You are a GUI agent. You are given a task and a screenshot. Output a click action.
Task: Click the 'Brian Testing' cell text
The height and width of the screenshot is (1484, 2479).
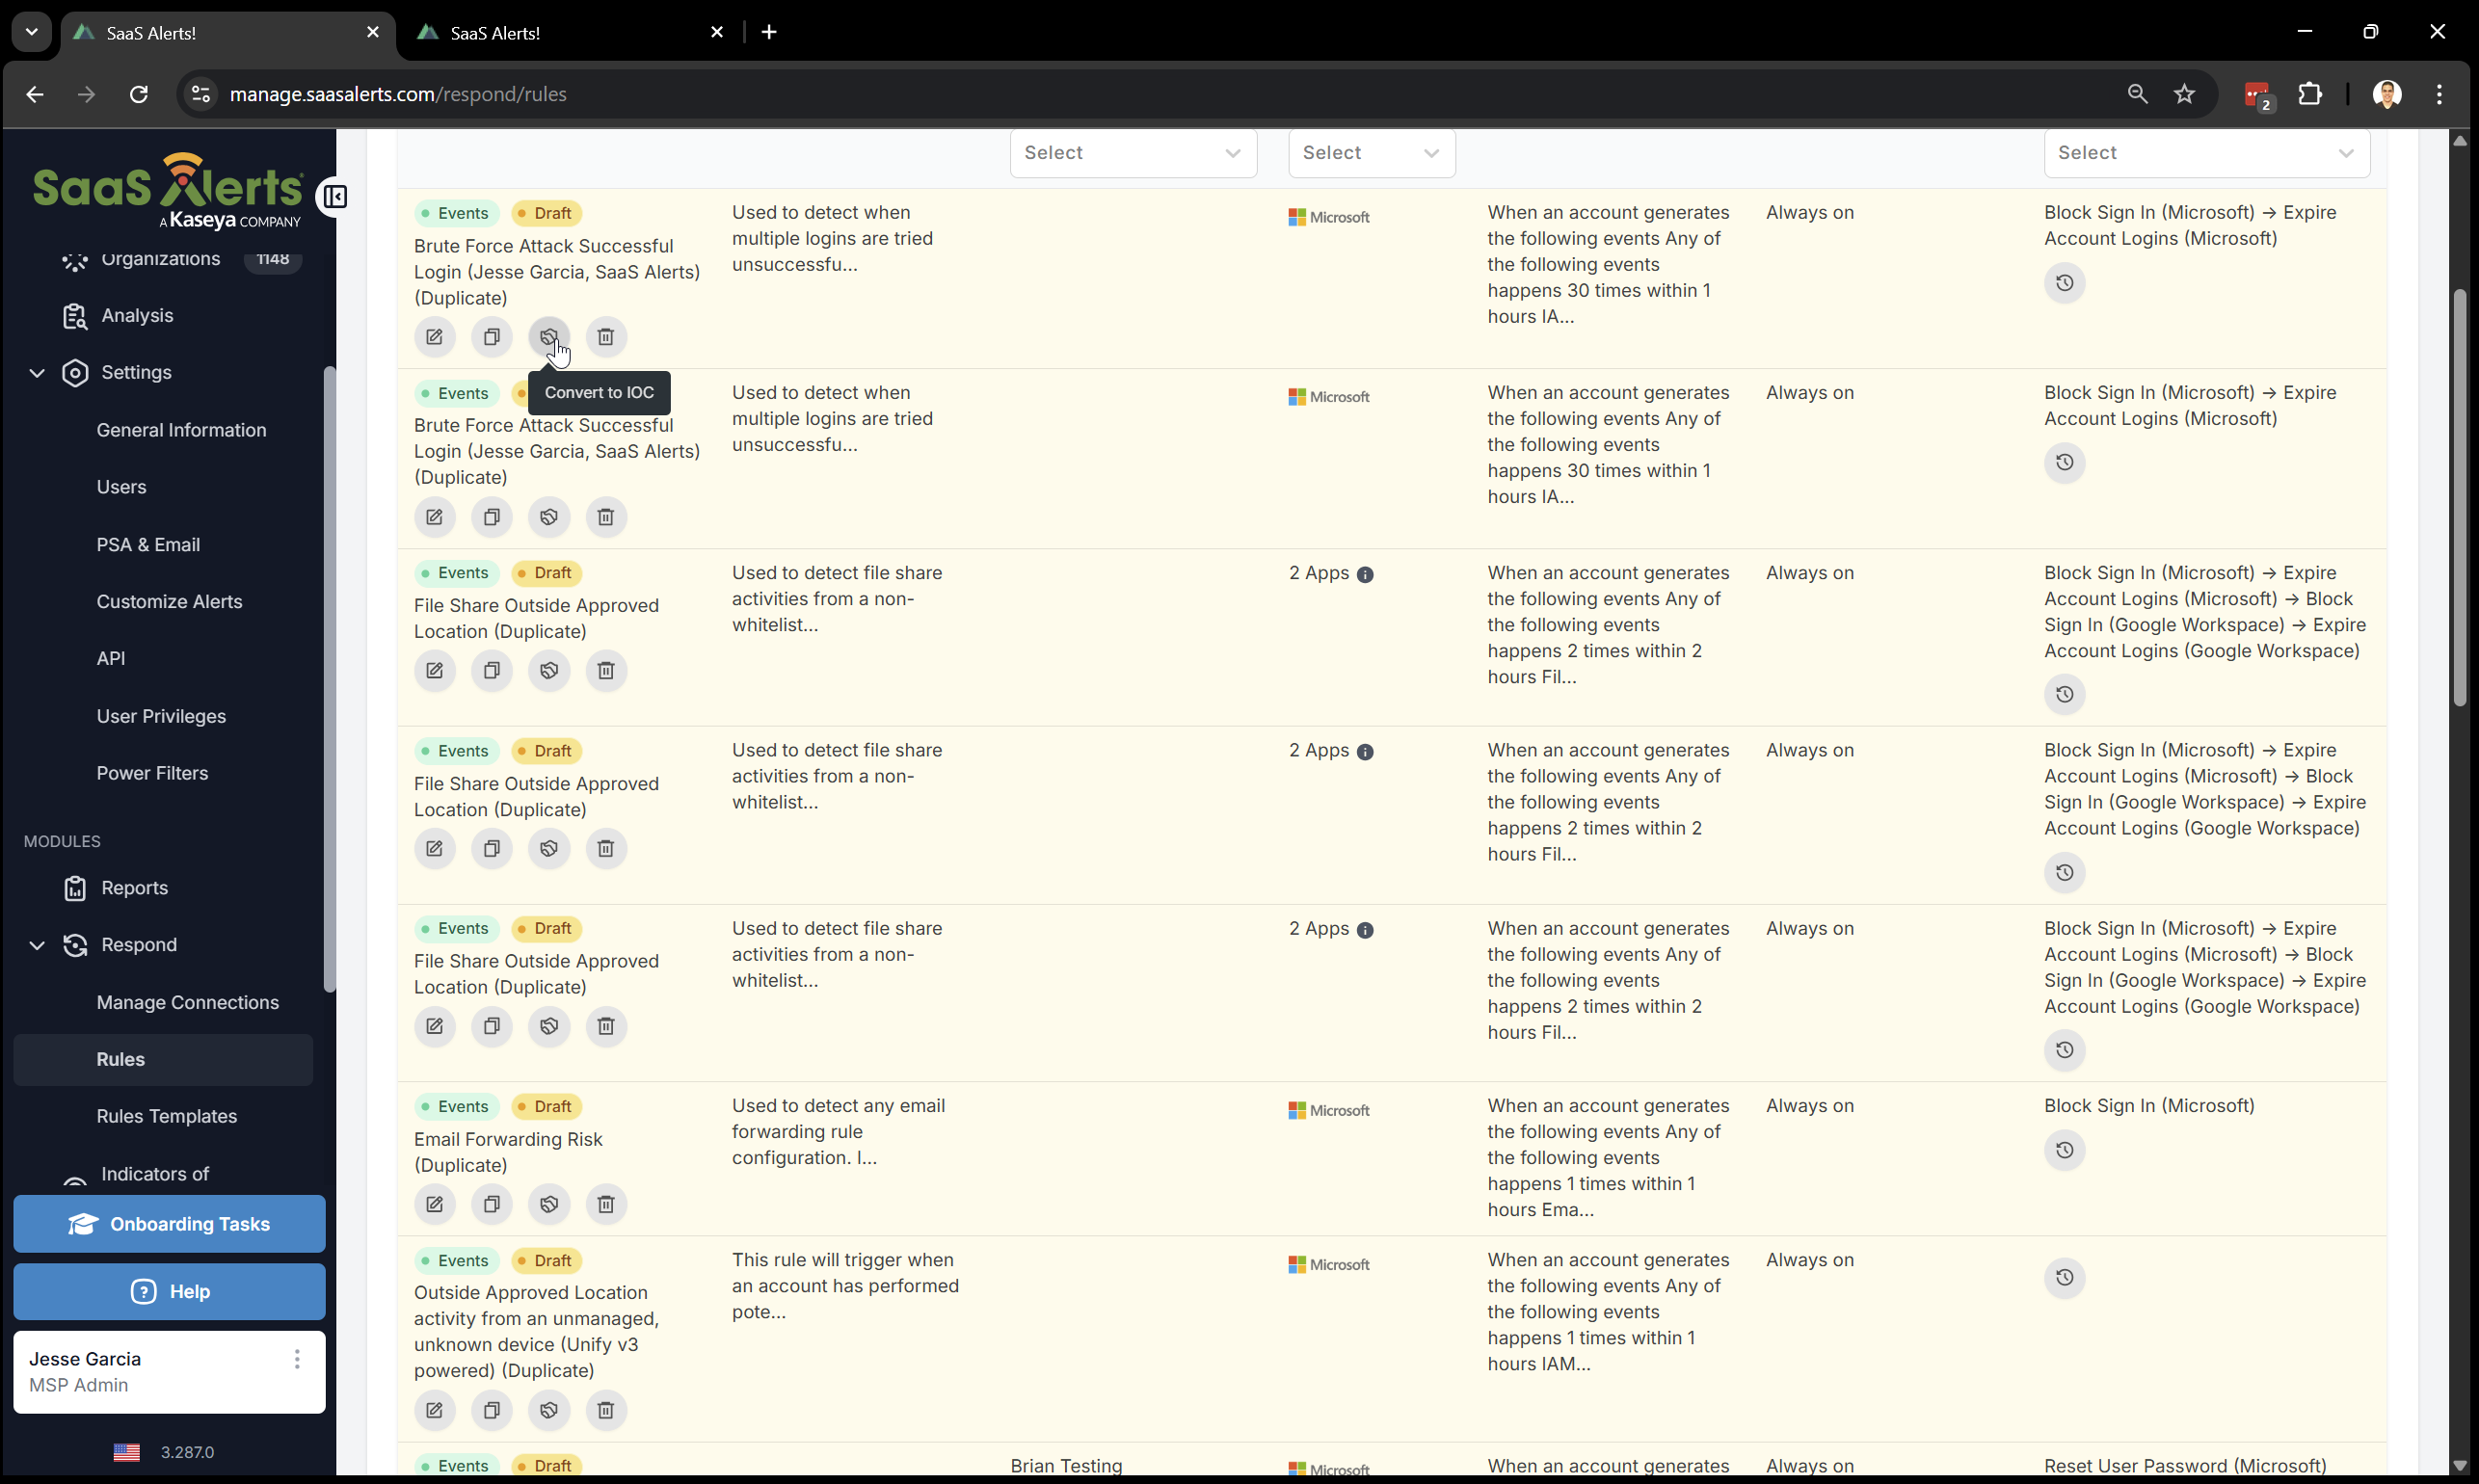pos(1066,1466)
